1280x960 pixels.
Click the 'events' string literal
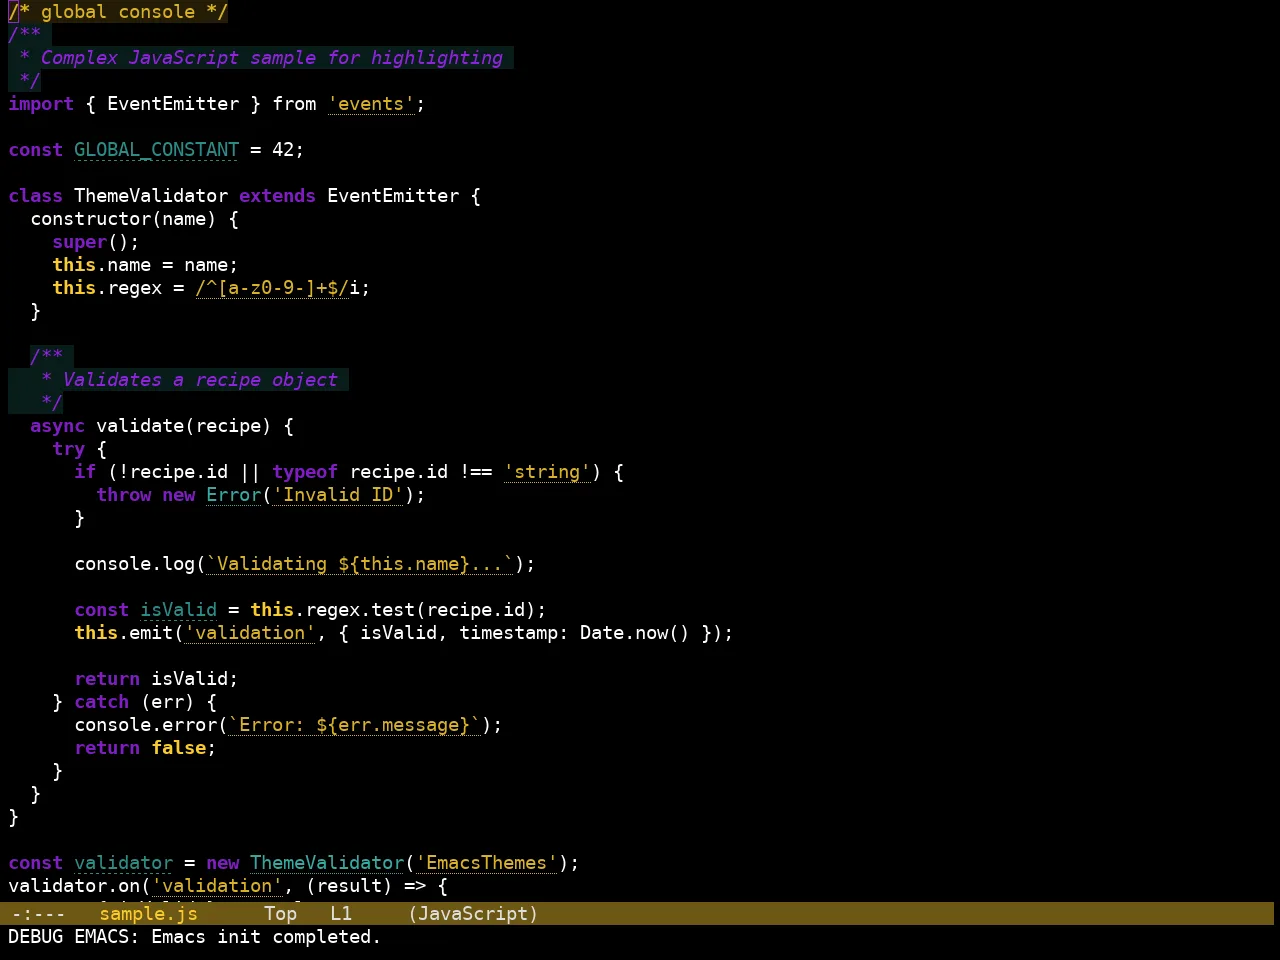point(371,104)
